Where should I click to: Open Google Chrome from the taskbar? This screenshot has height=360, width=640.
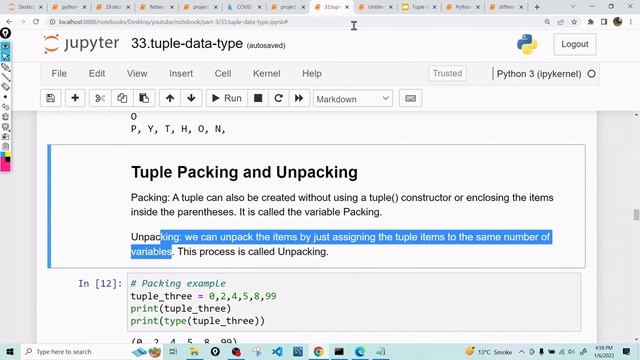coord(318,351)
